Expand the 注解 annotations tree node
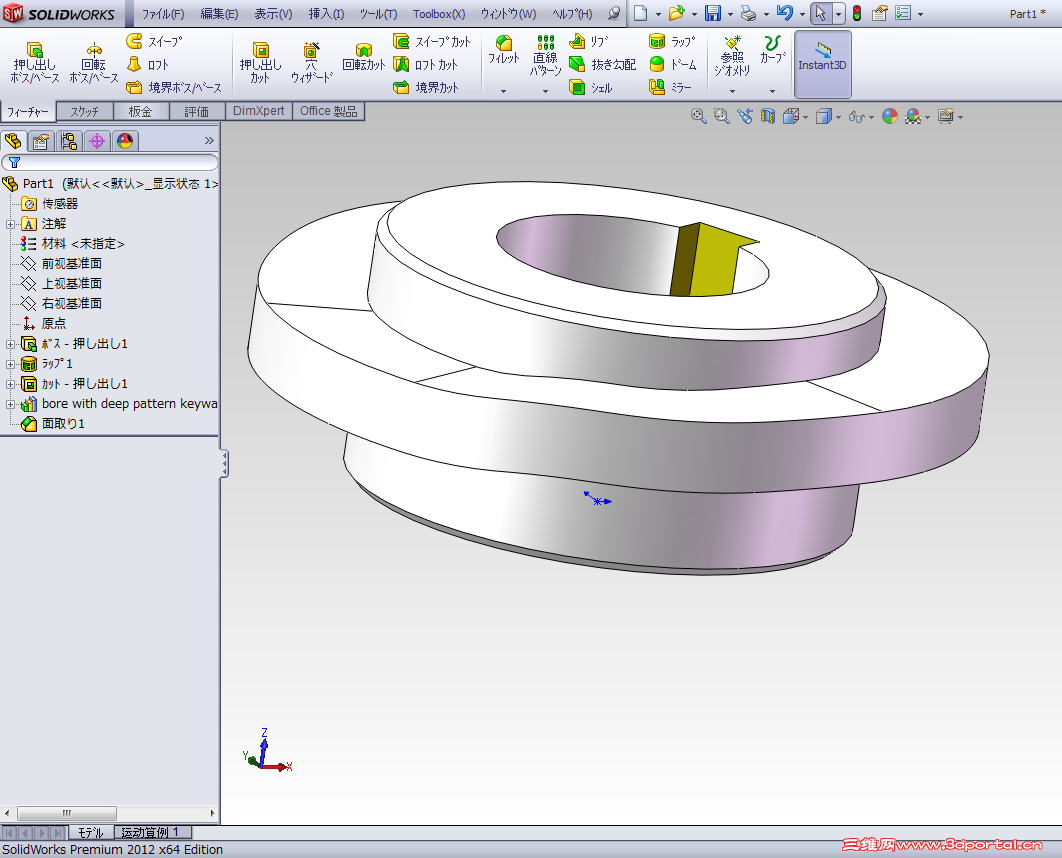The image size is (1062, 858). [x=9, y=224]
